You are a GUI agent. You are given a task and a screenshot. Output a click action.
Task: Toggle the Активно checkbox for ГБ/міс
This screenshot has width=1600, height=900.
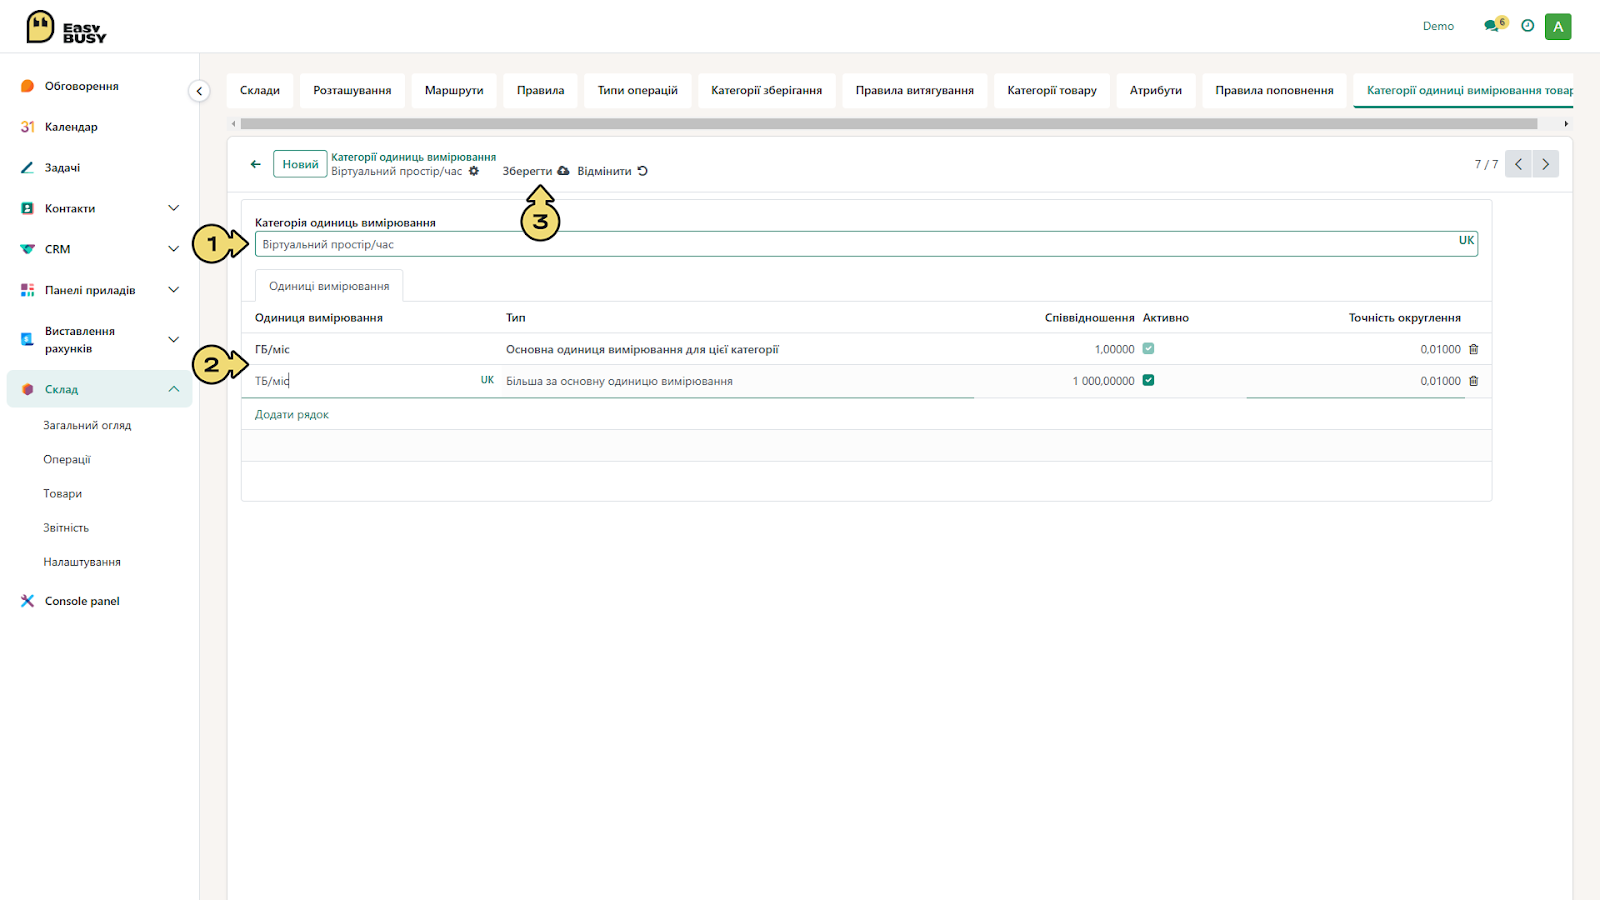(x=1148, y=348)
